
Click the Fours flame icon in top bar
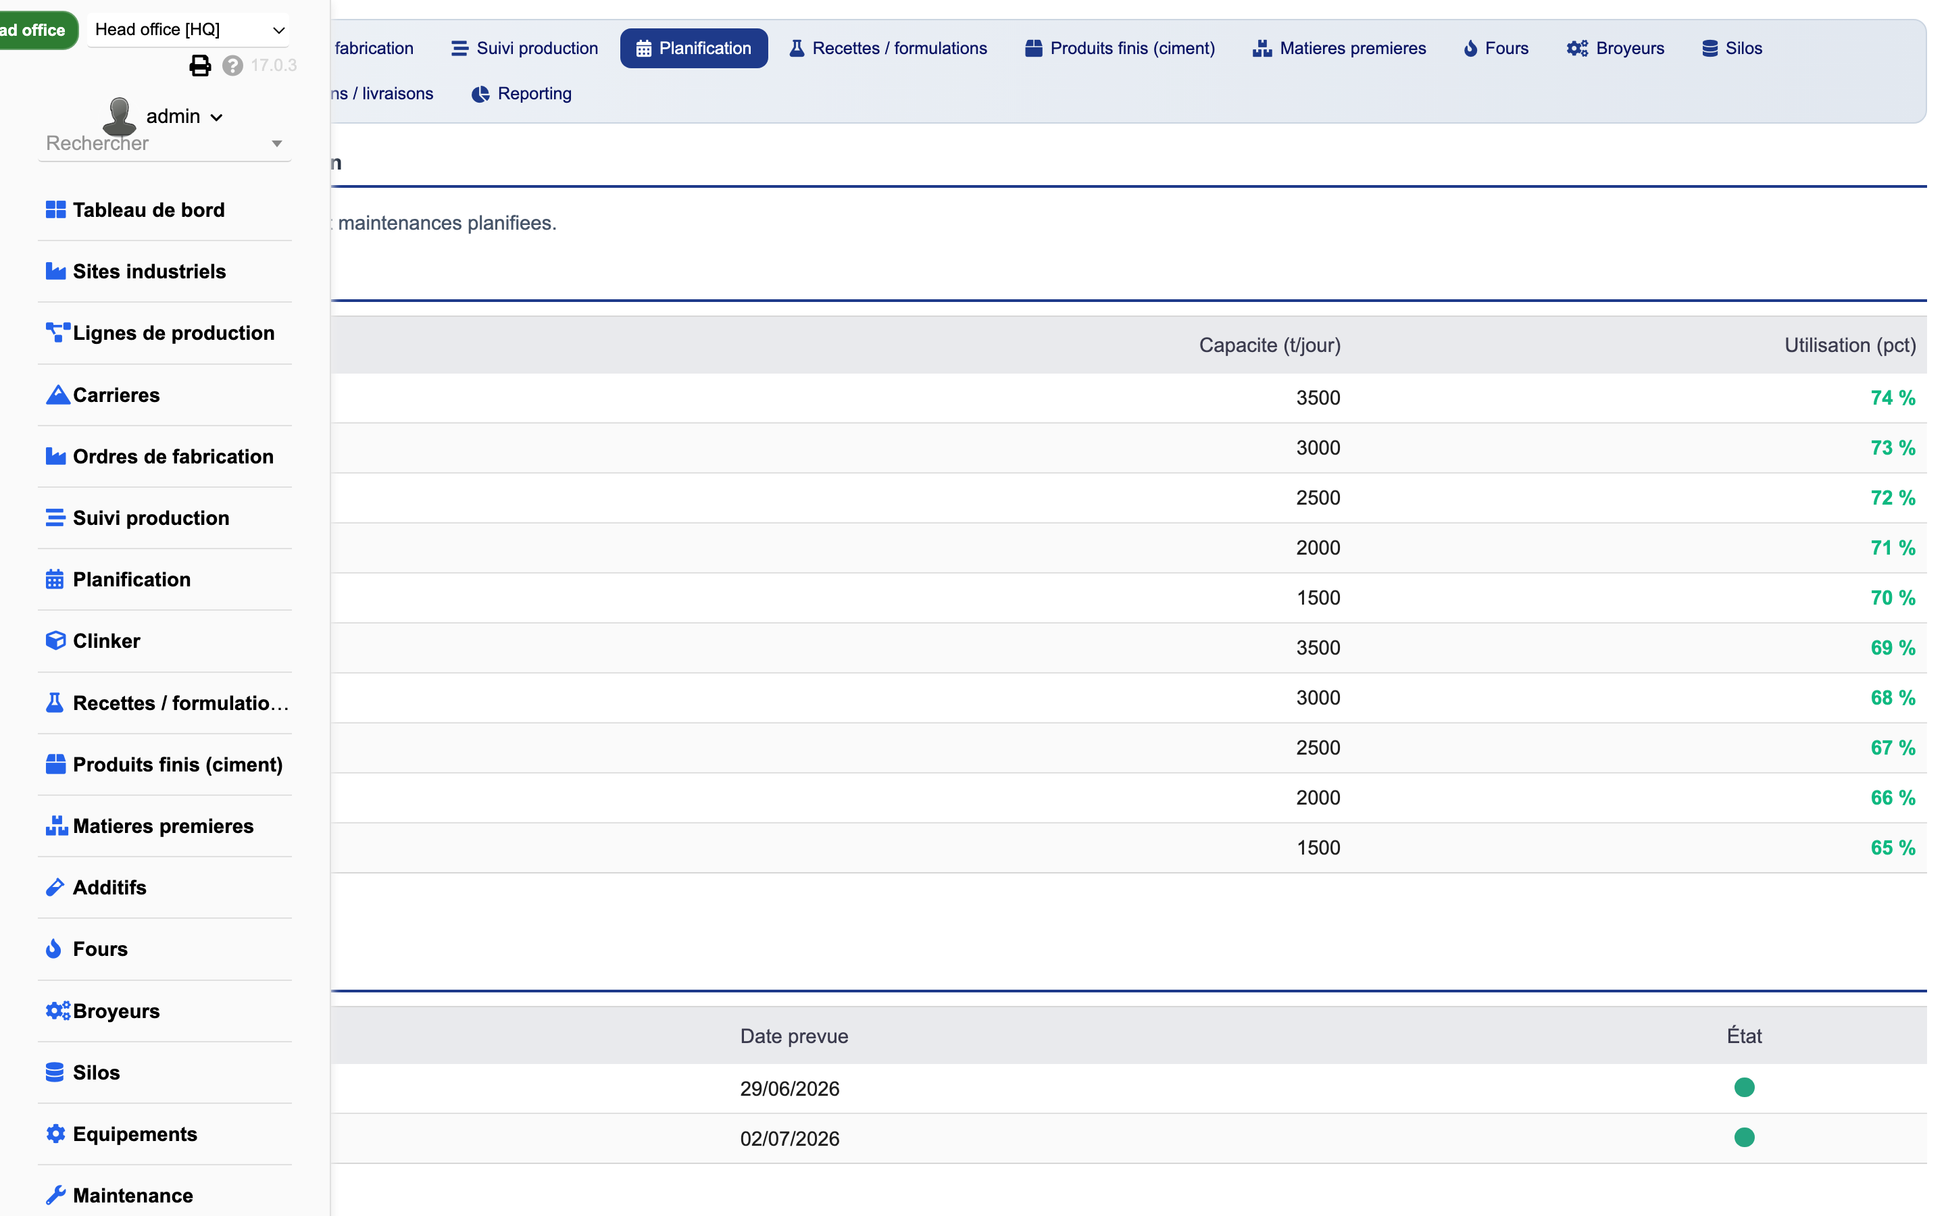click(x=1470, y=48)
